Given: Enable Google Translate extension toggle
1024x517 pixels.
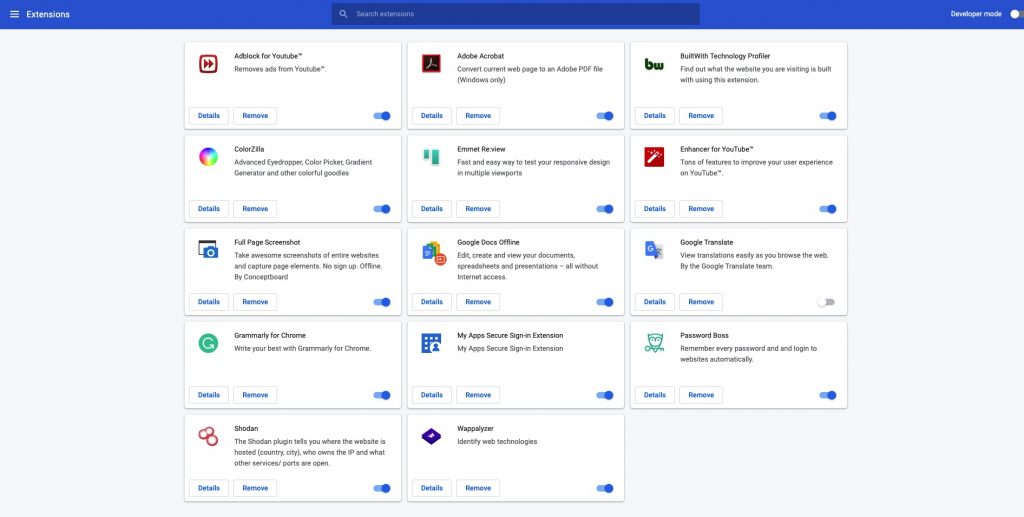Looking at the screenshot, I should pos(826,302).
